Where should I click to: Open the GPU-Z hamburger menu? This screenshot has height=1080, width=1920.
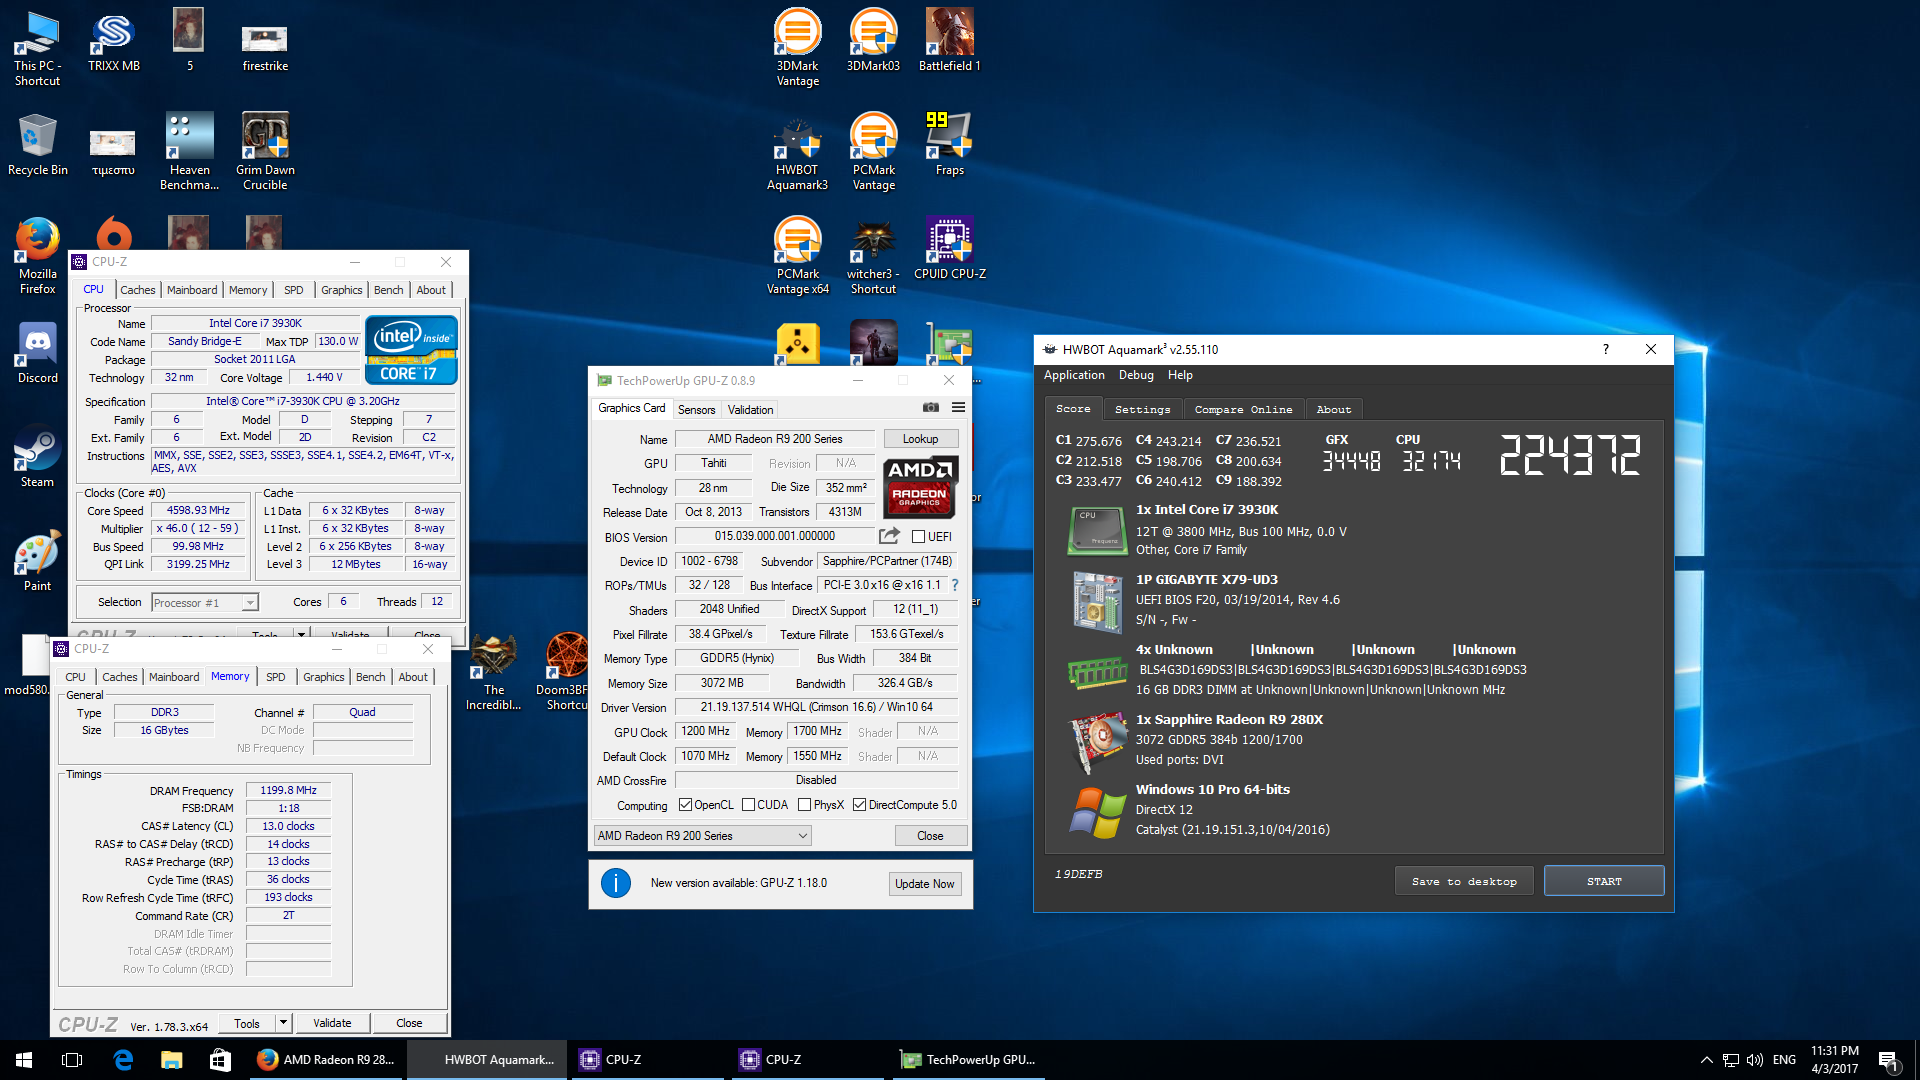pyautogui.click(x=958, y=408)
